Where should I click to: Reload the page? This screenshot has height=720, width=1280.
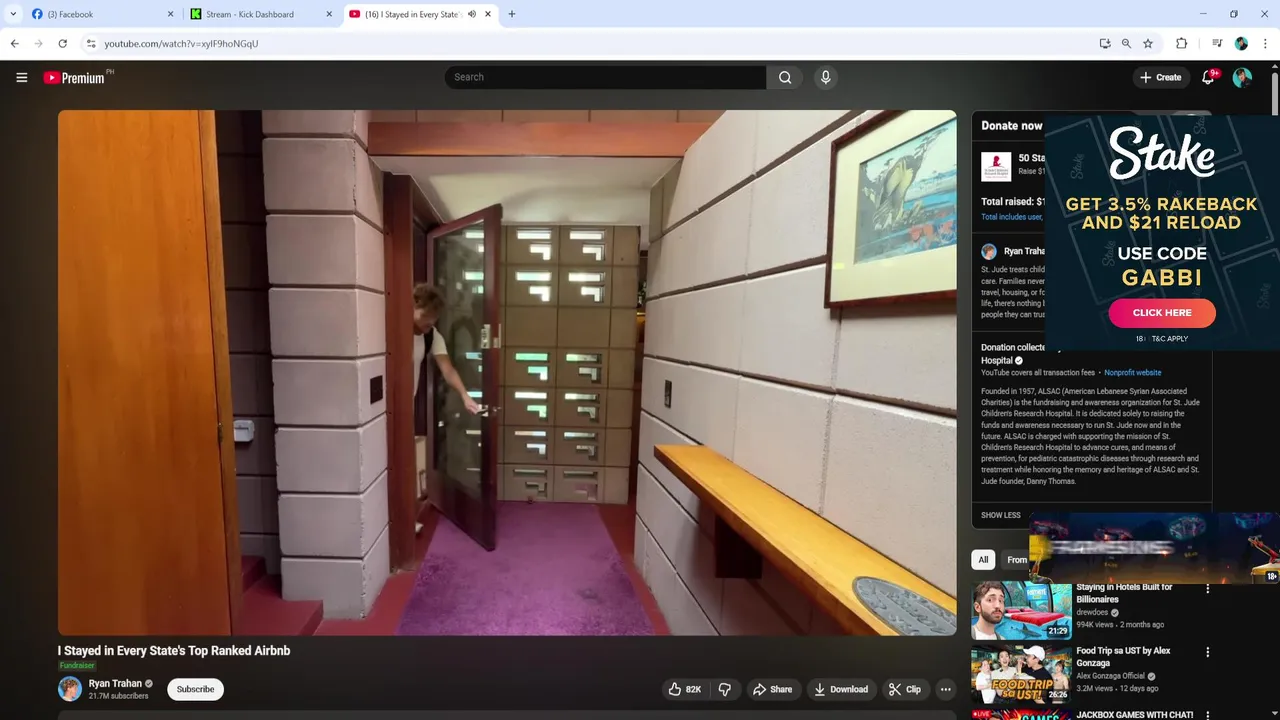pos(63,43)
